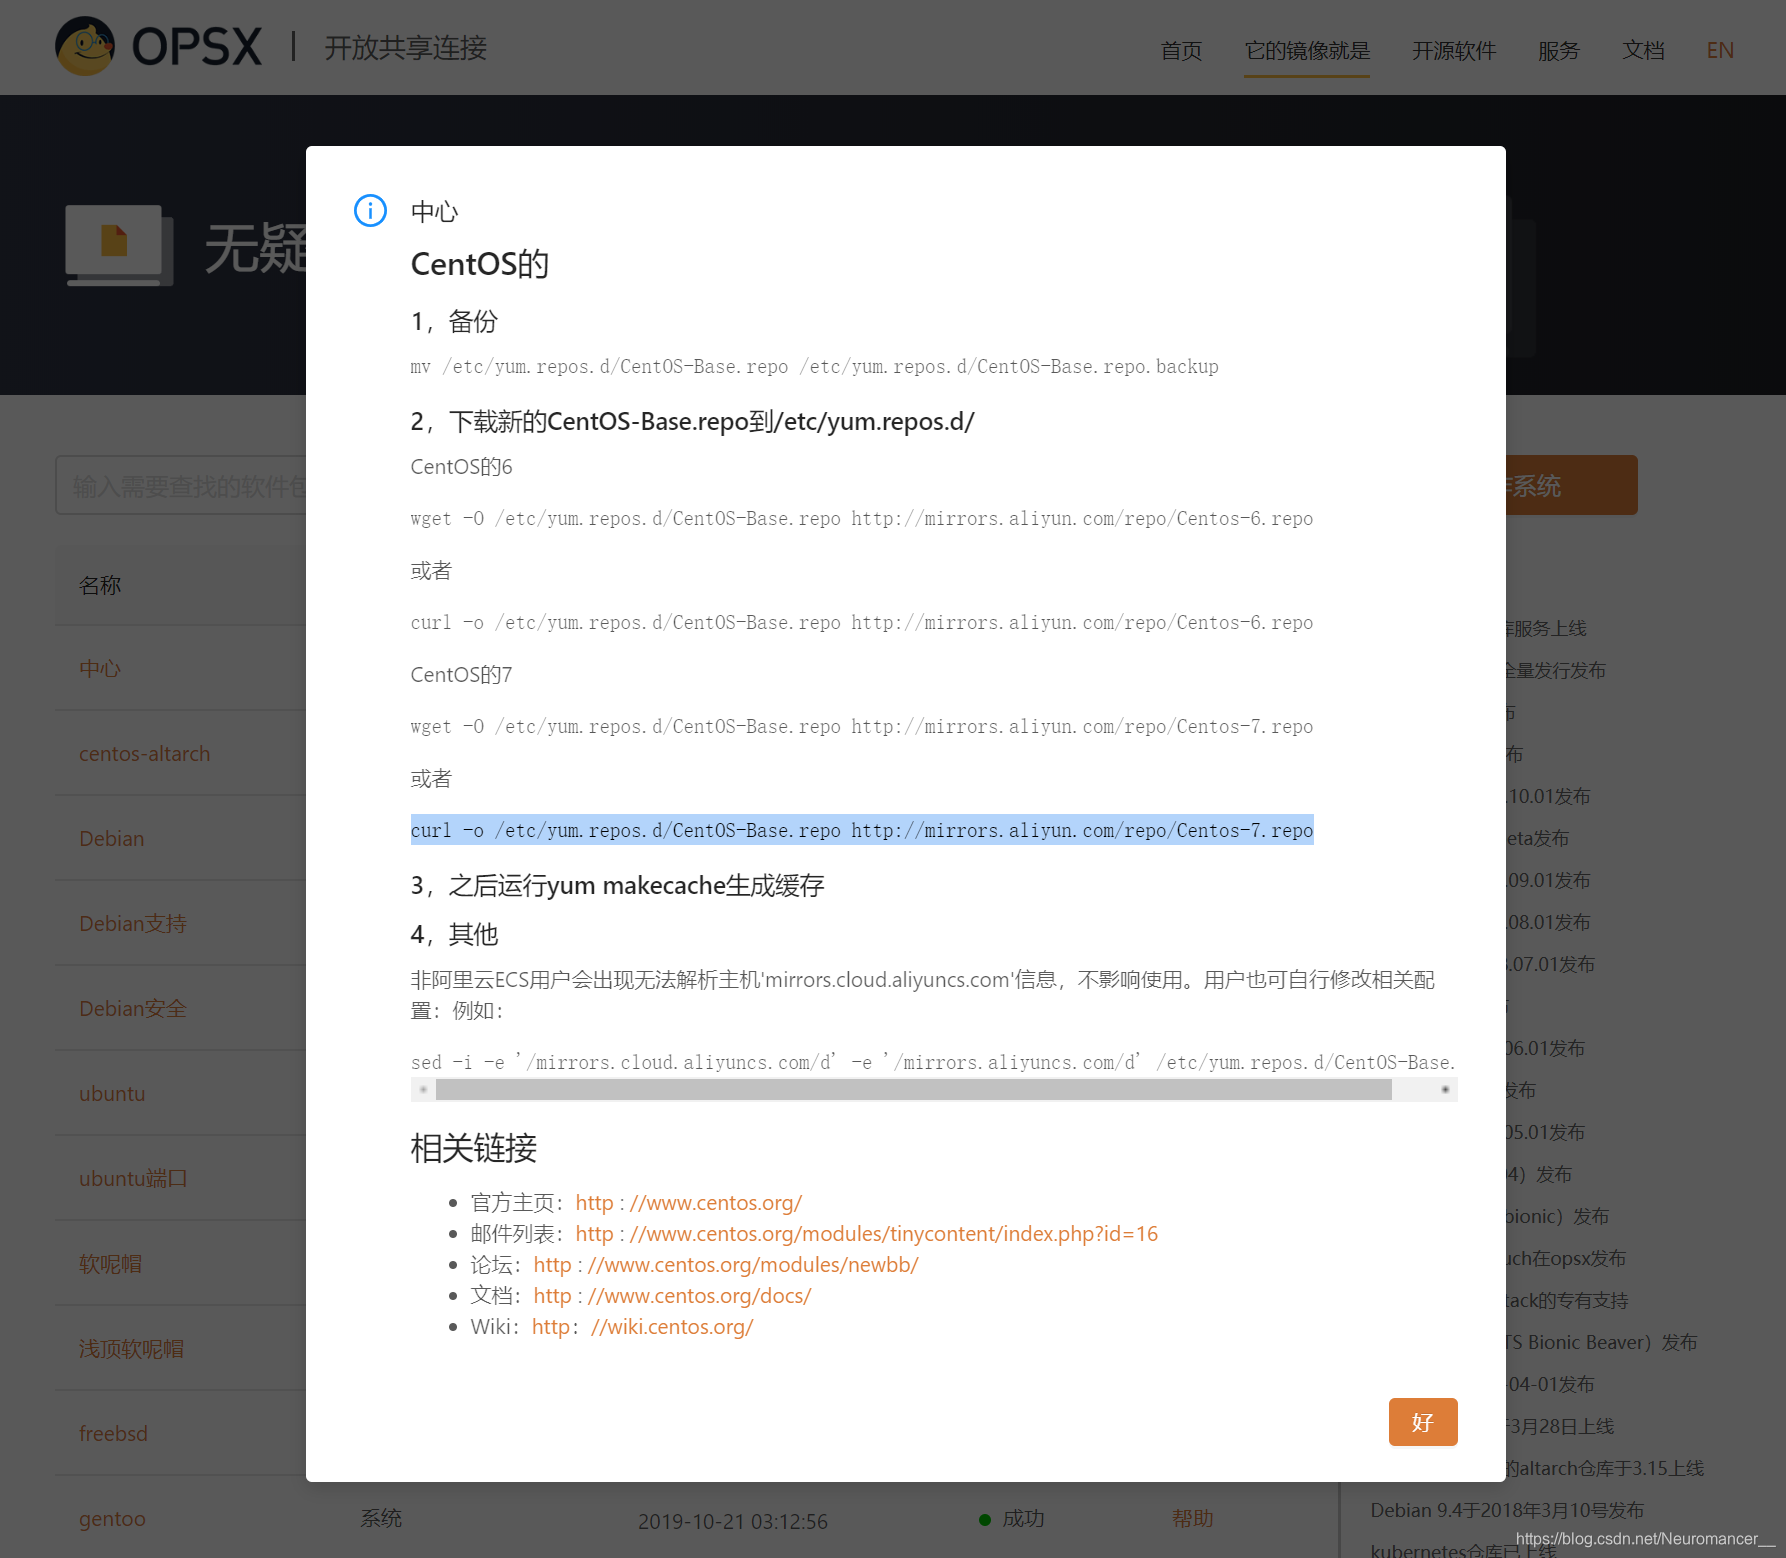
Task: Open the Debian安全 mirror link
Action: tap(133, 1008)
